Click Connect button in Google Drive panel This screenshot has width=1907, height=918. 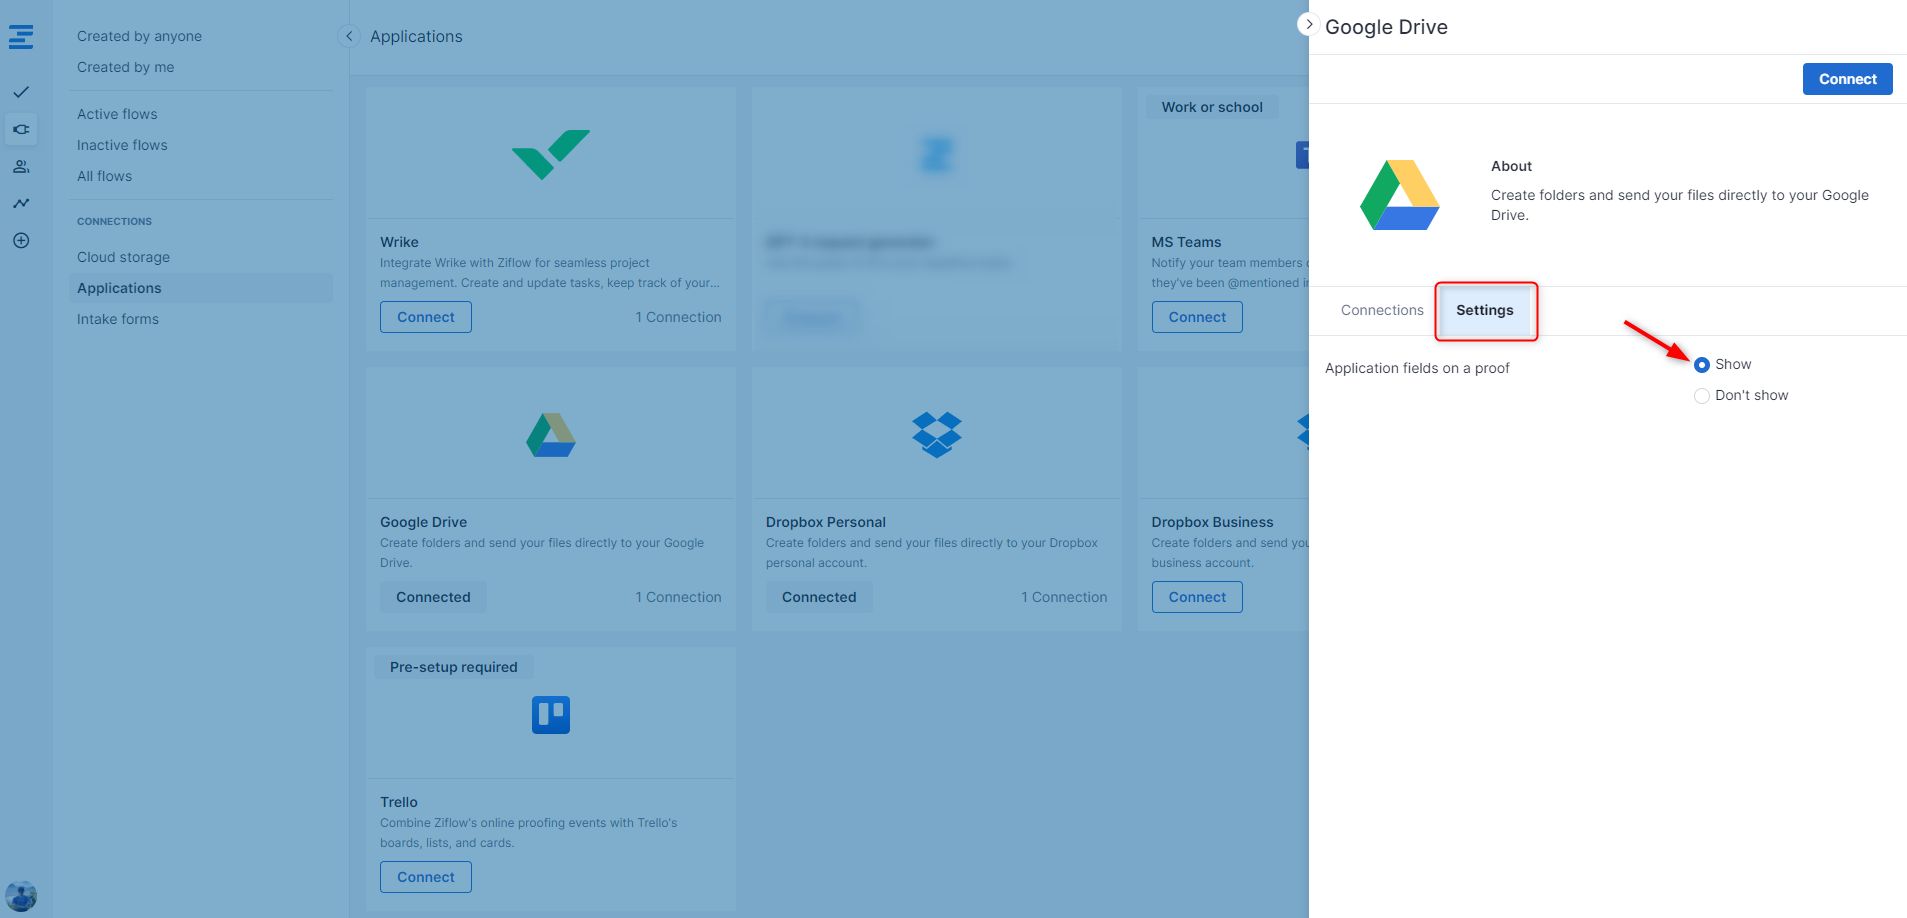(x=1846, y=79)
